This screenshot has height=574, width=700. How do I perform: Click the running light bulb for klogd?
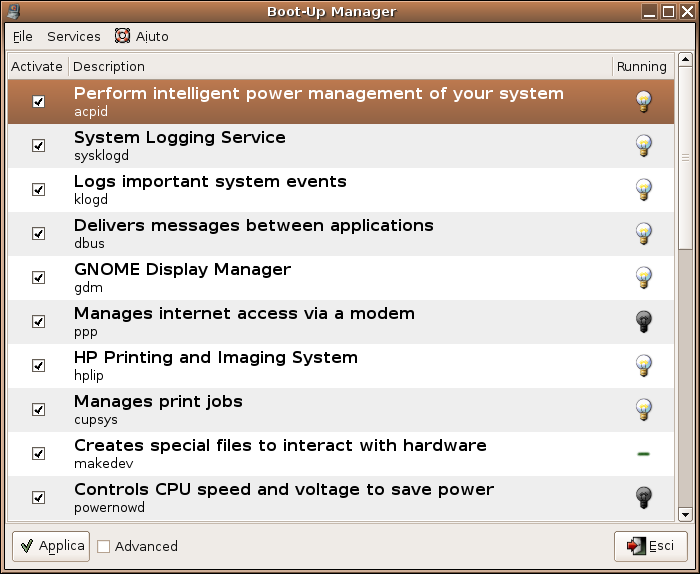click(x=643, y=189)
